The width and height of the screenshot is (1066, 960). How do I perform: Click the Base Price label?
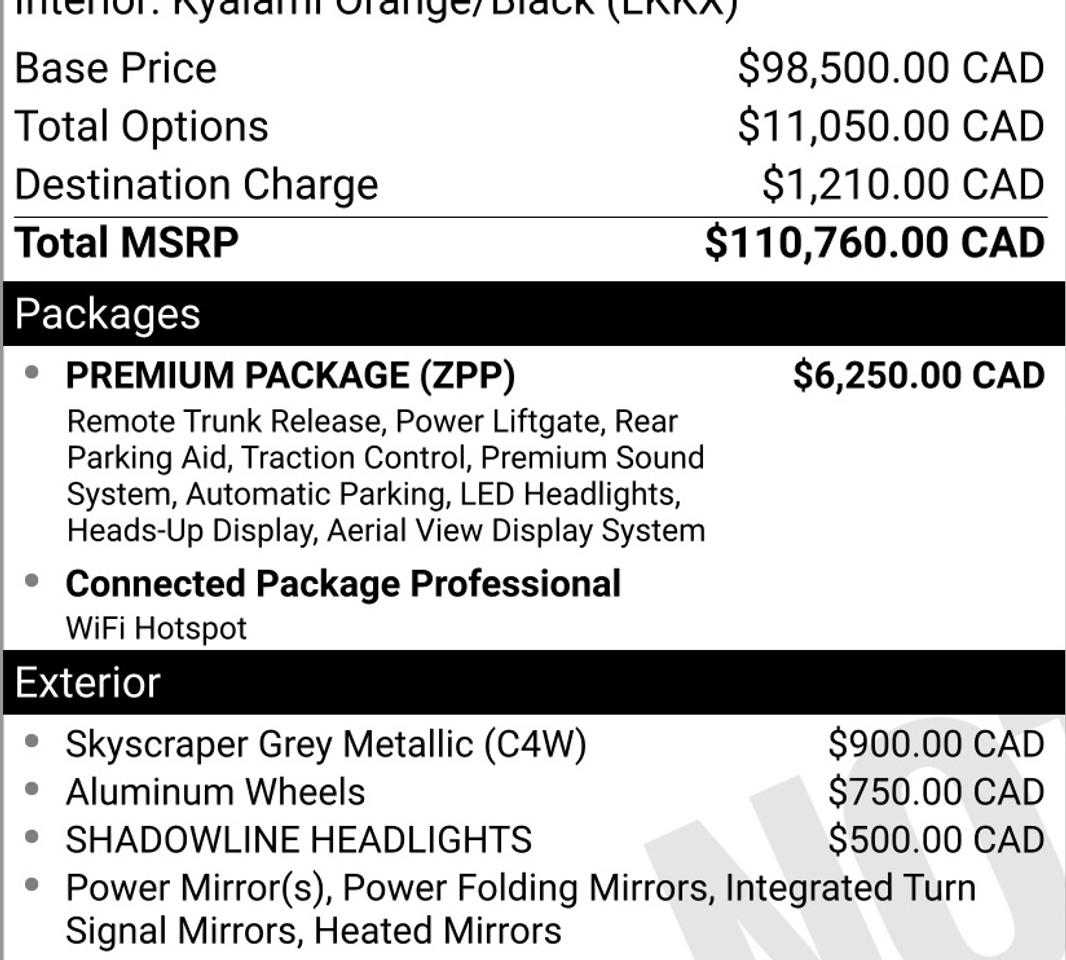coord(116,68)
